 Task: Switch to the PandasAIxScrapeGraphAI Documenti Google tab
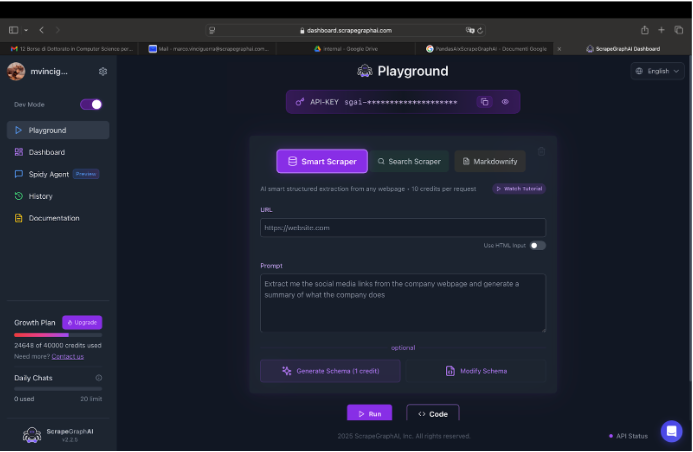pyautogui.click(x=486, y=49)
